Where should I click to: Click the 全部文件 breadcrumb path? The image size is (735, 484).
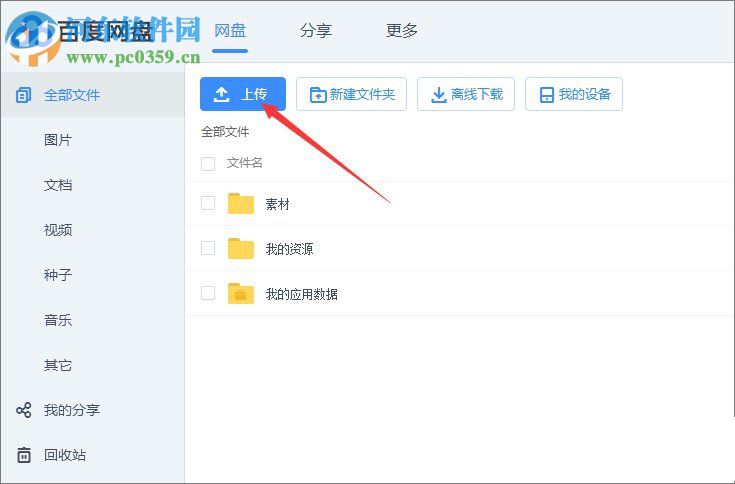pos(225,132)
